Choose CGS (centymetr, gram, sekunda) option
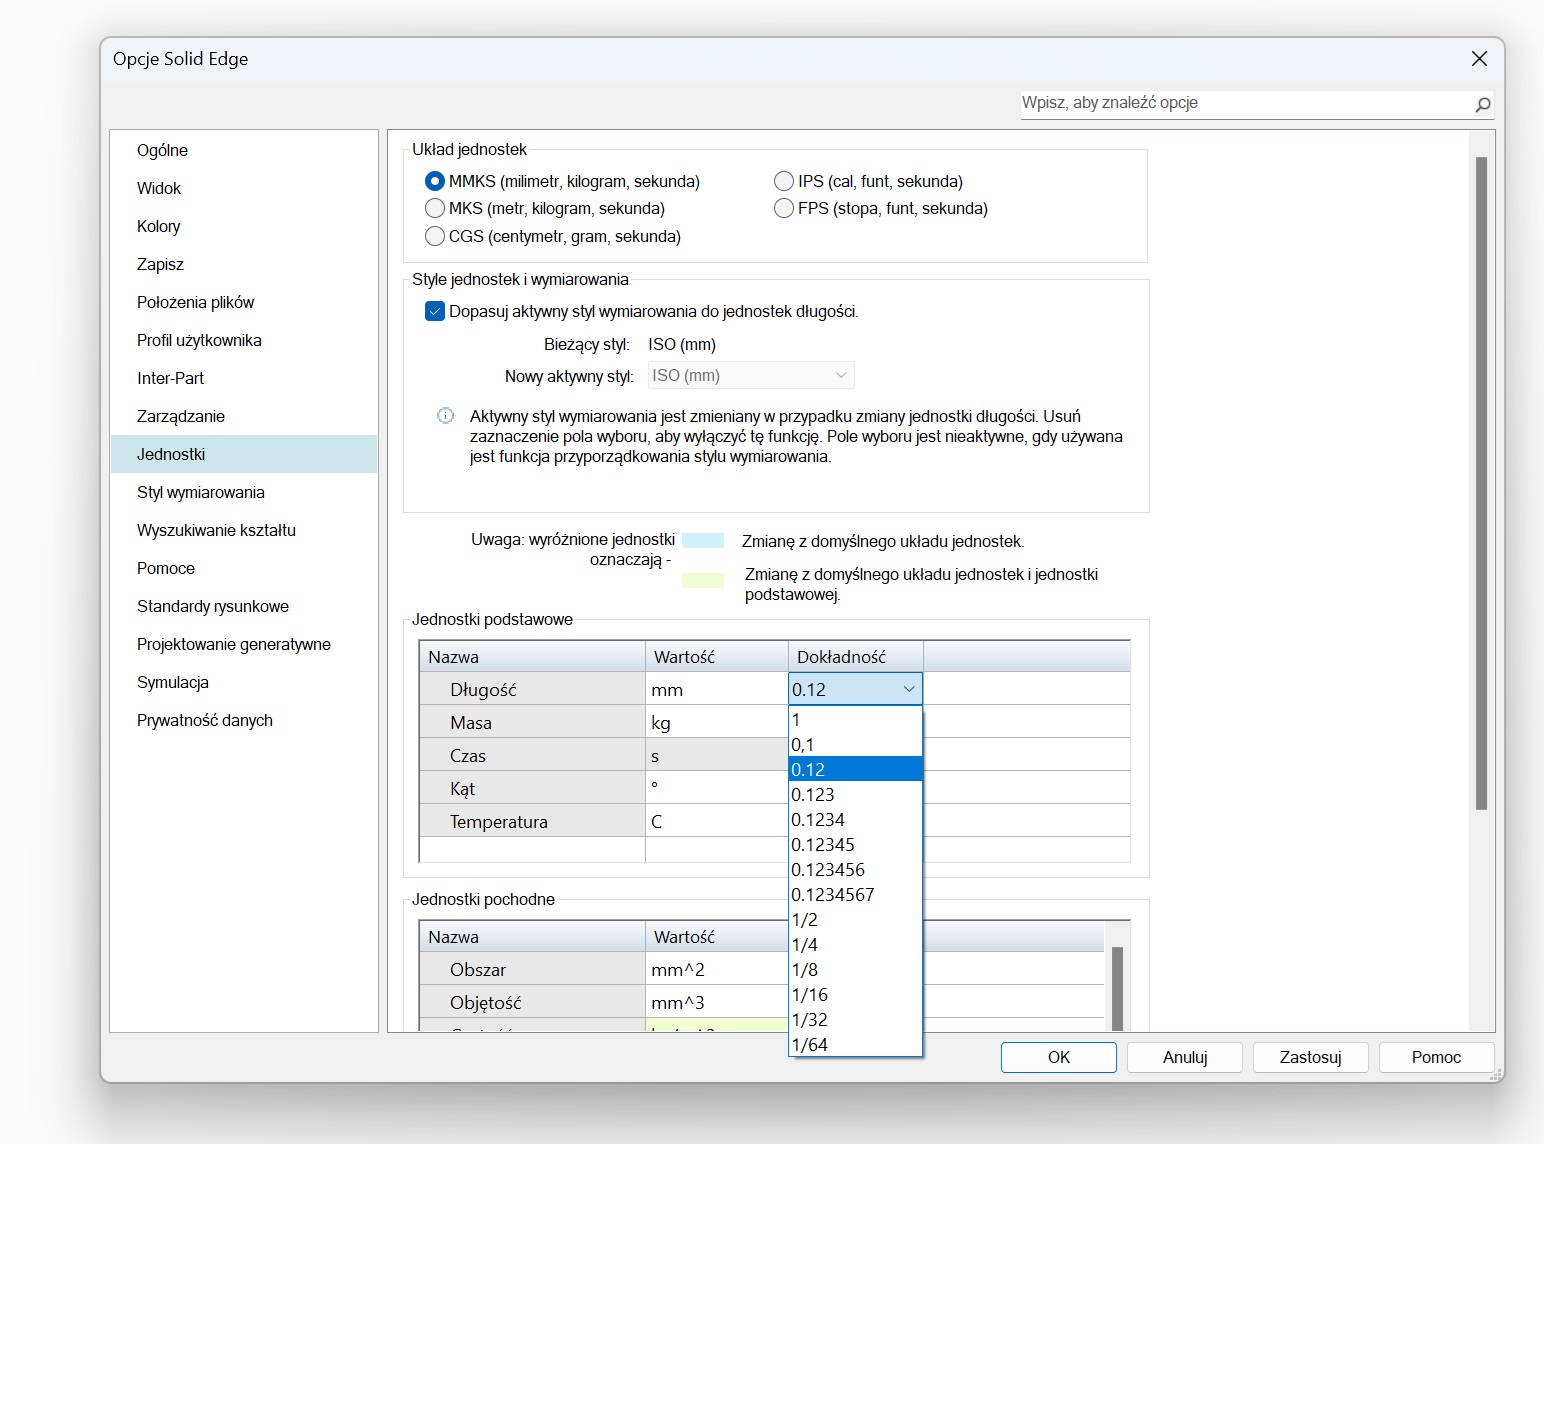 (435, 236)
